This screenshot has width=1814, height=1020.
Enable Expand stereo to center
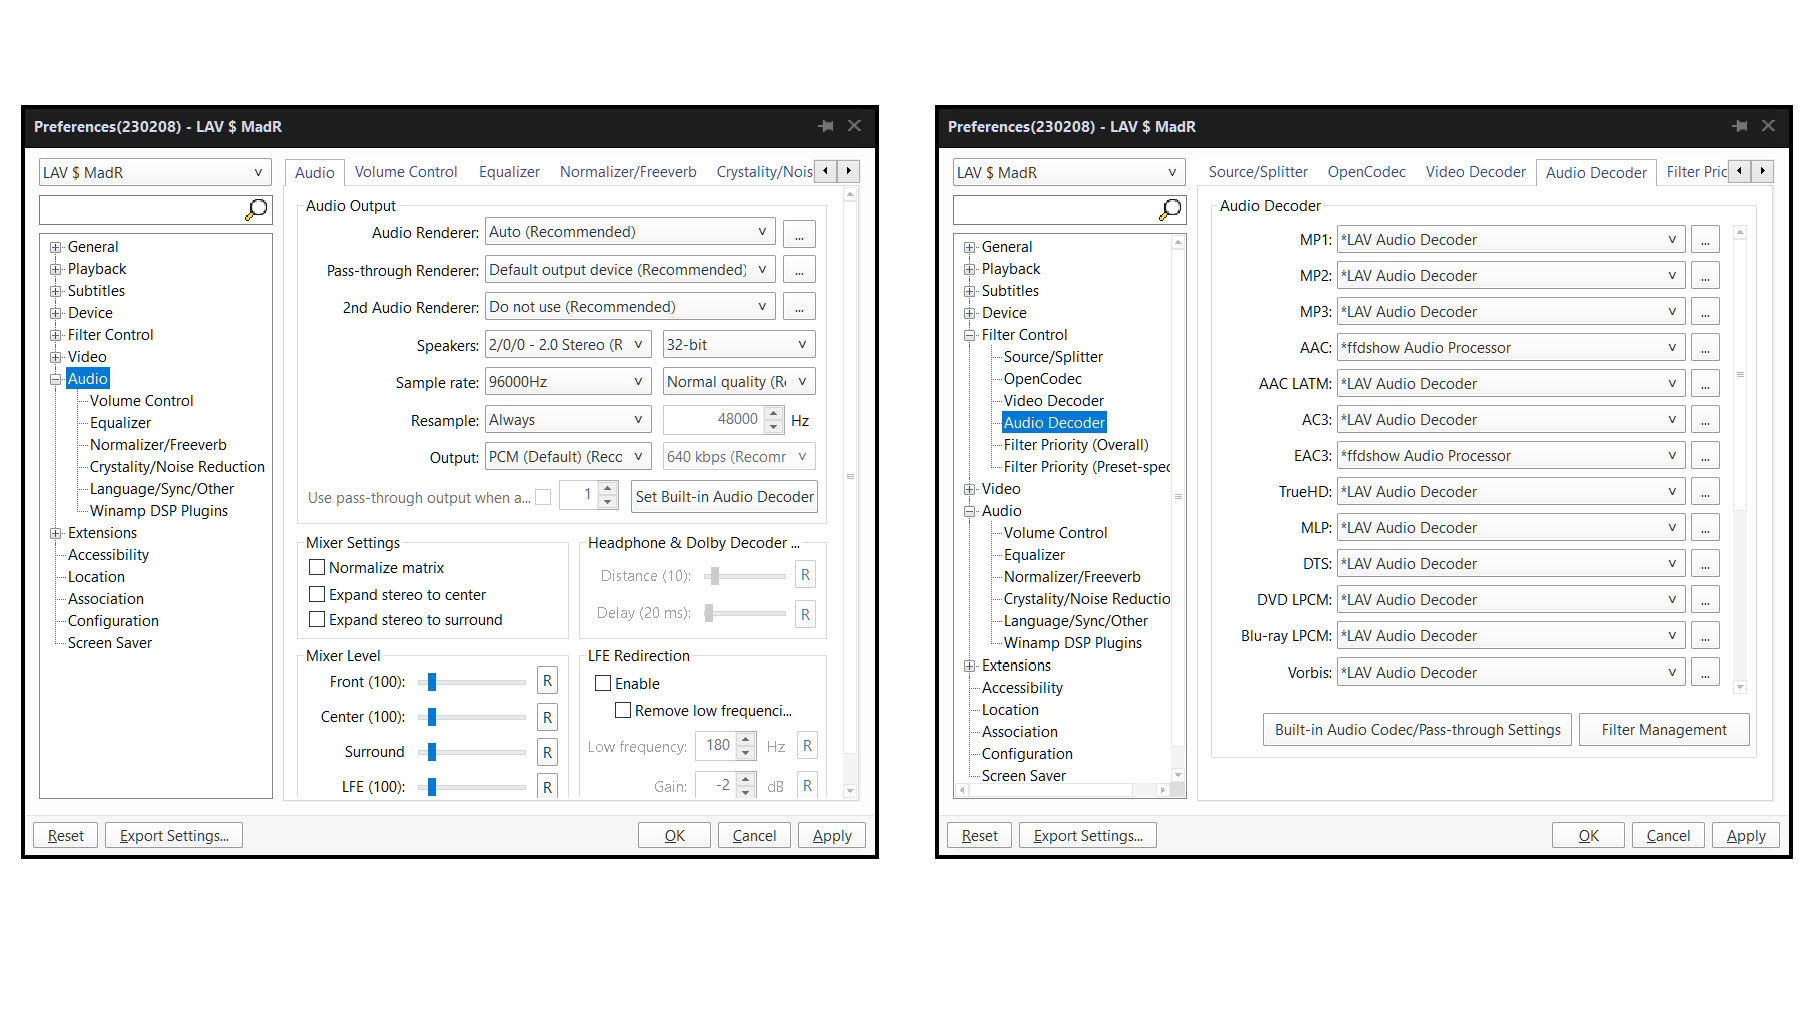317,594
